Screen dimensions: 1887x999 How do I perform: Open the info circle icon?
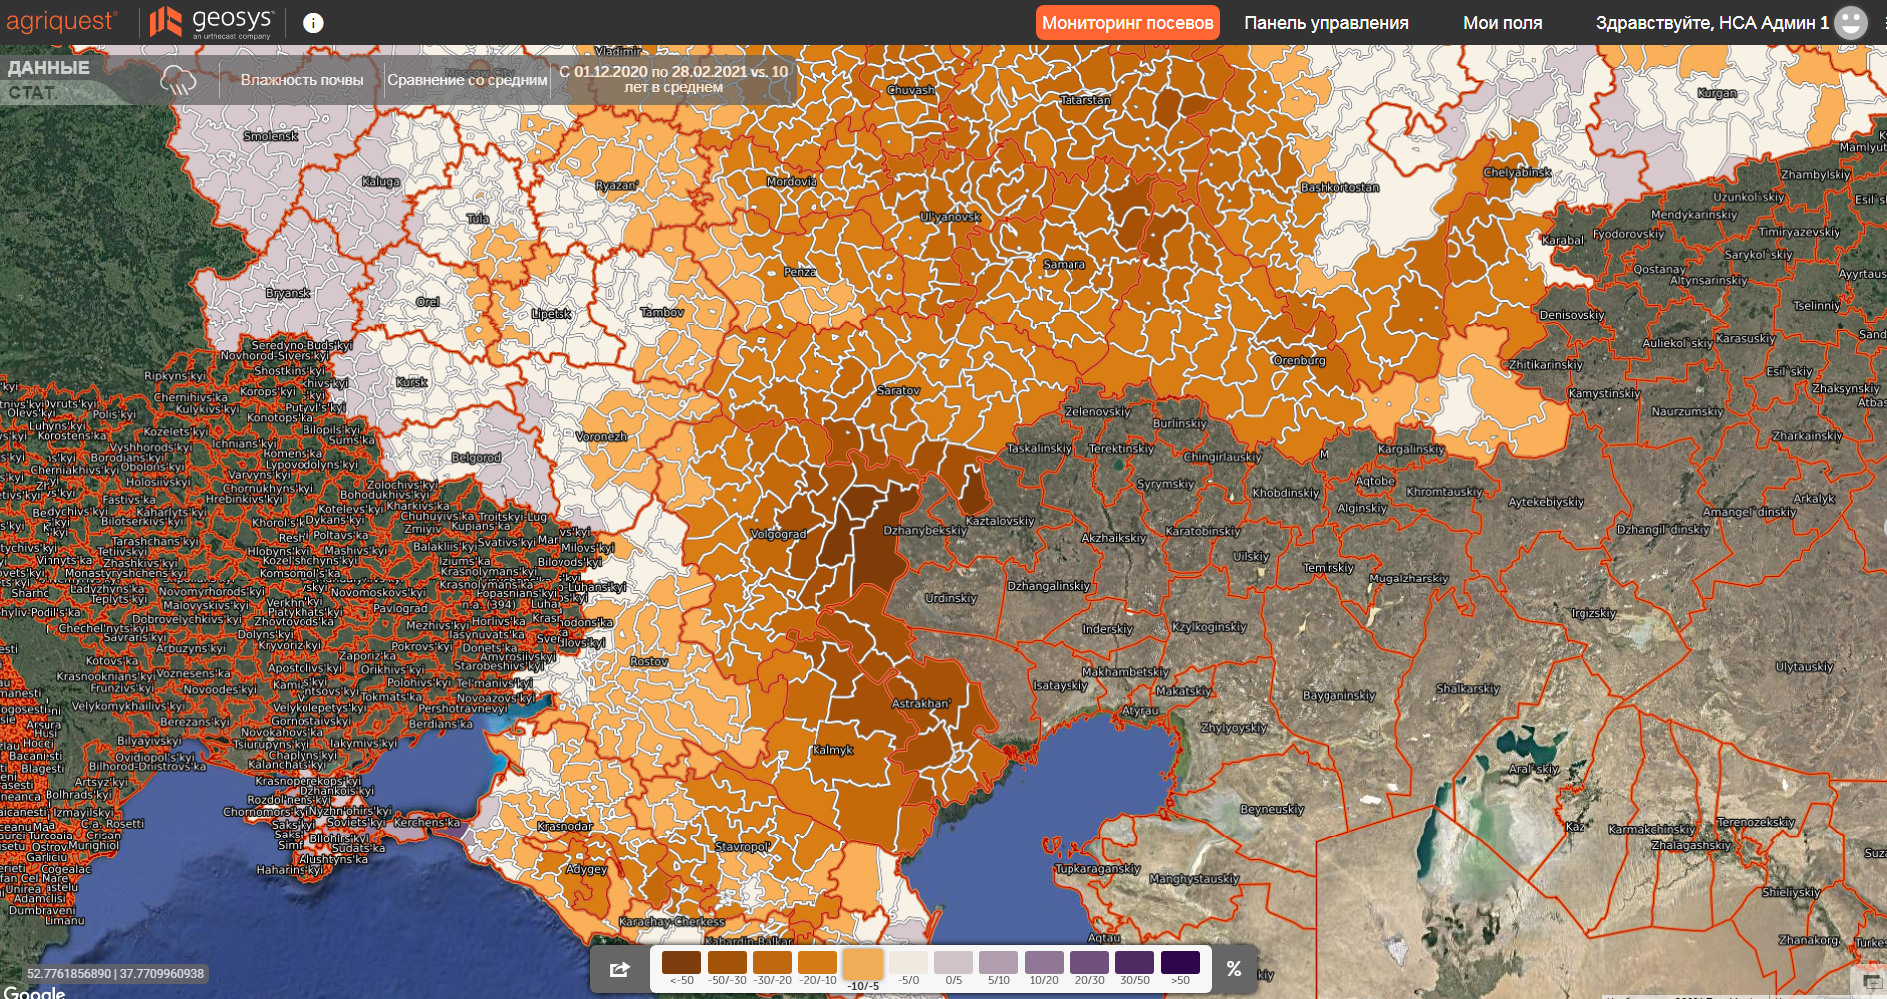pyautogui.click(x=313, y=23)
